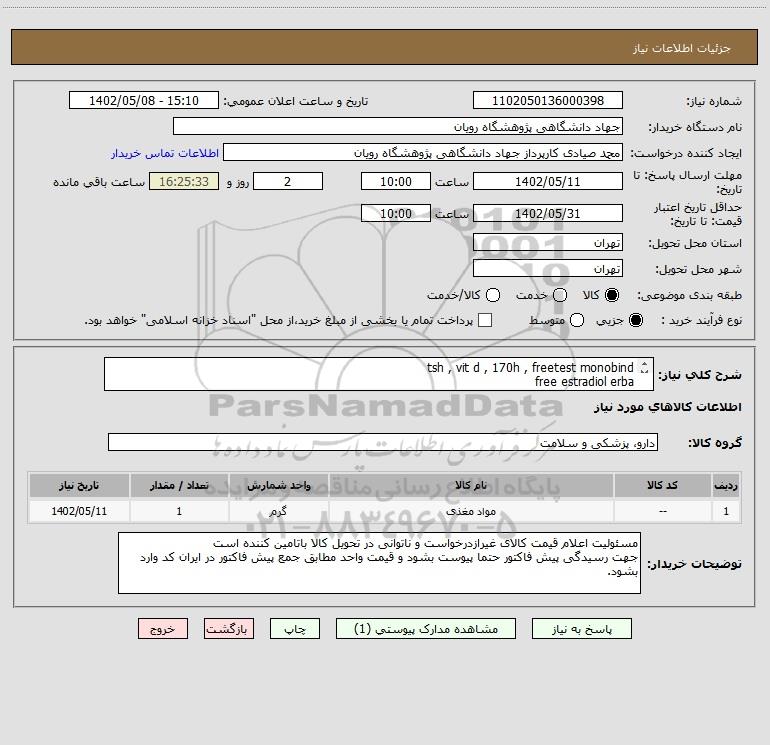Screen dimensions: 770x745
Task: Click the نام دستگاه خریدار field
Action: pos(398,126)
